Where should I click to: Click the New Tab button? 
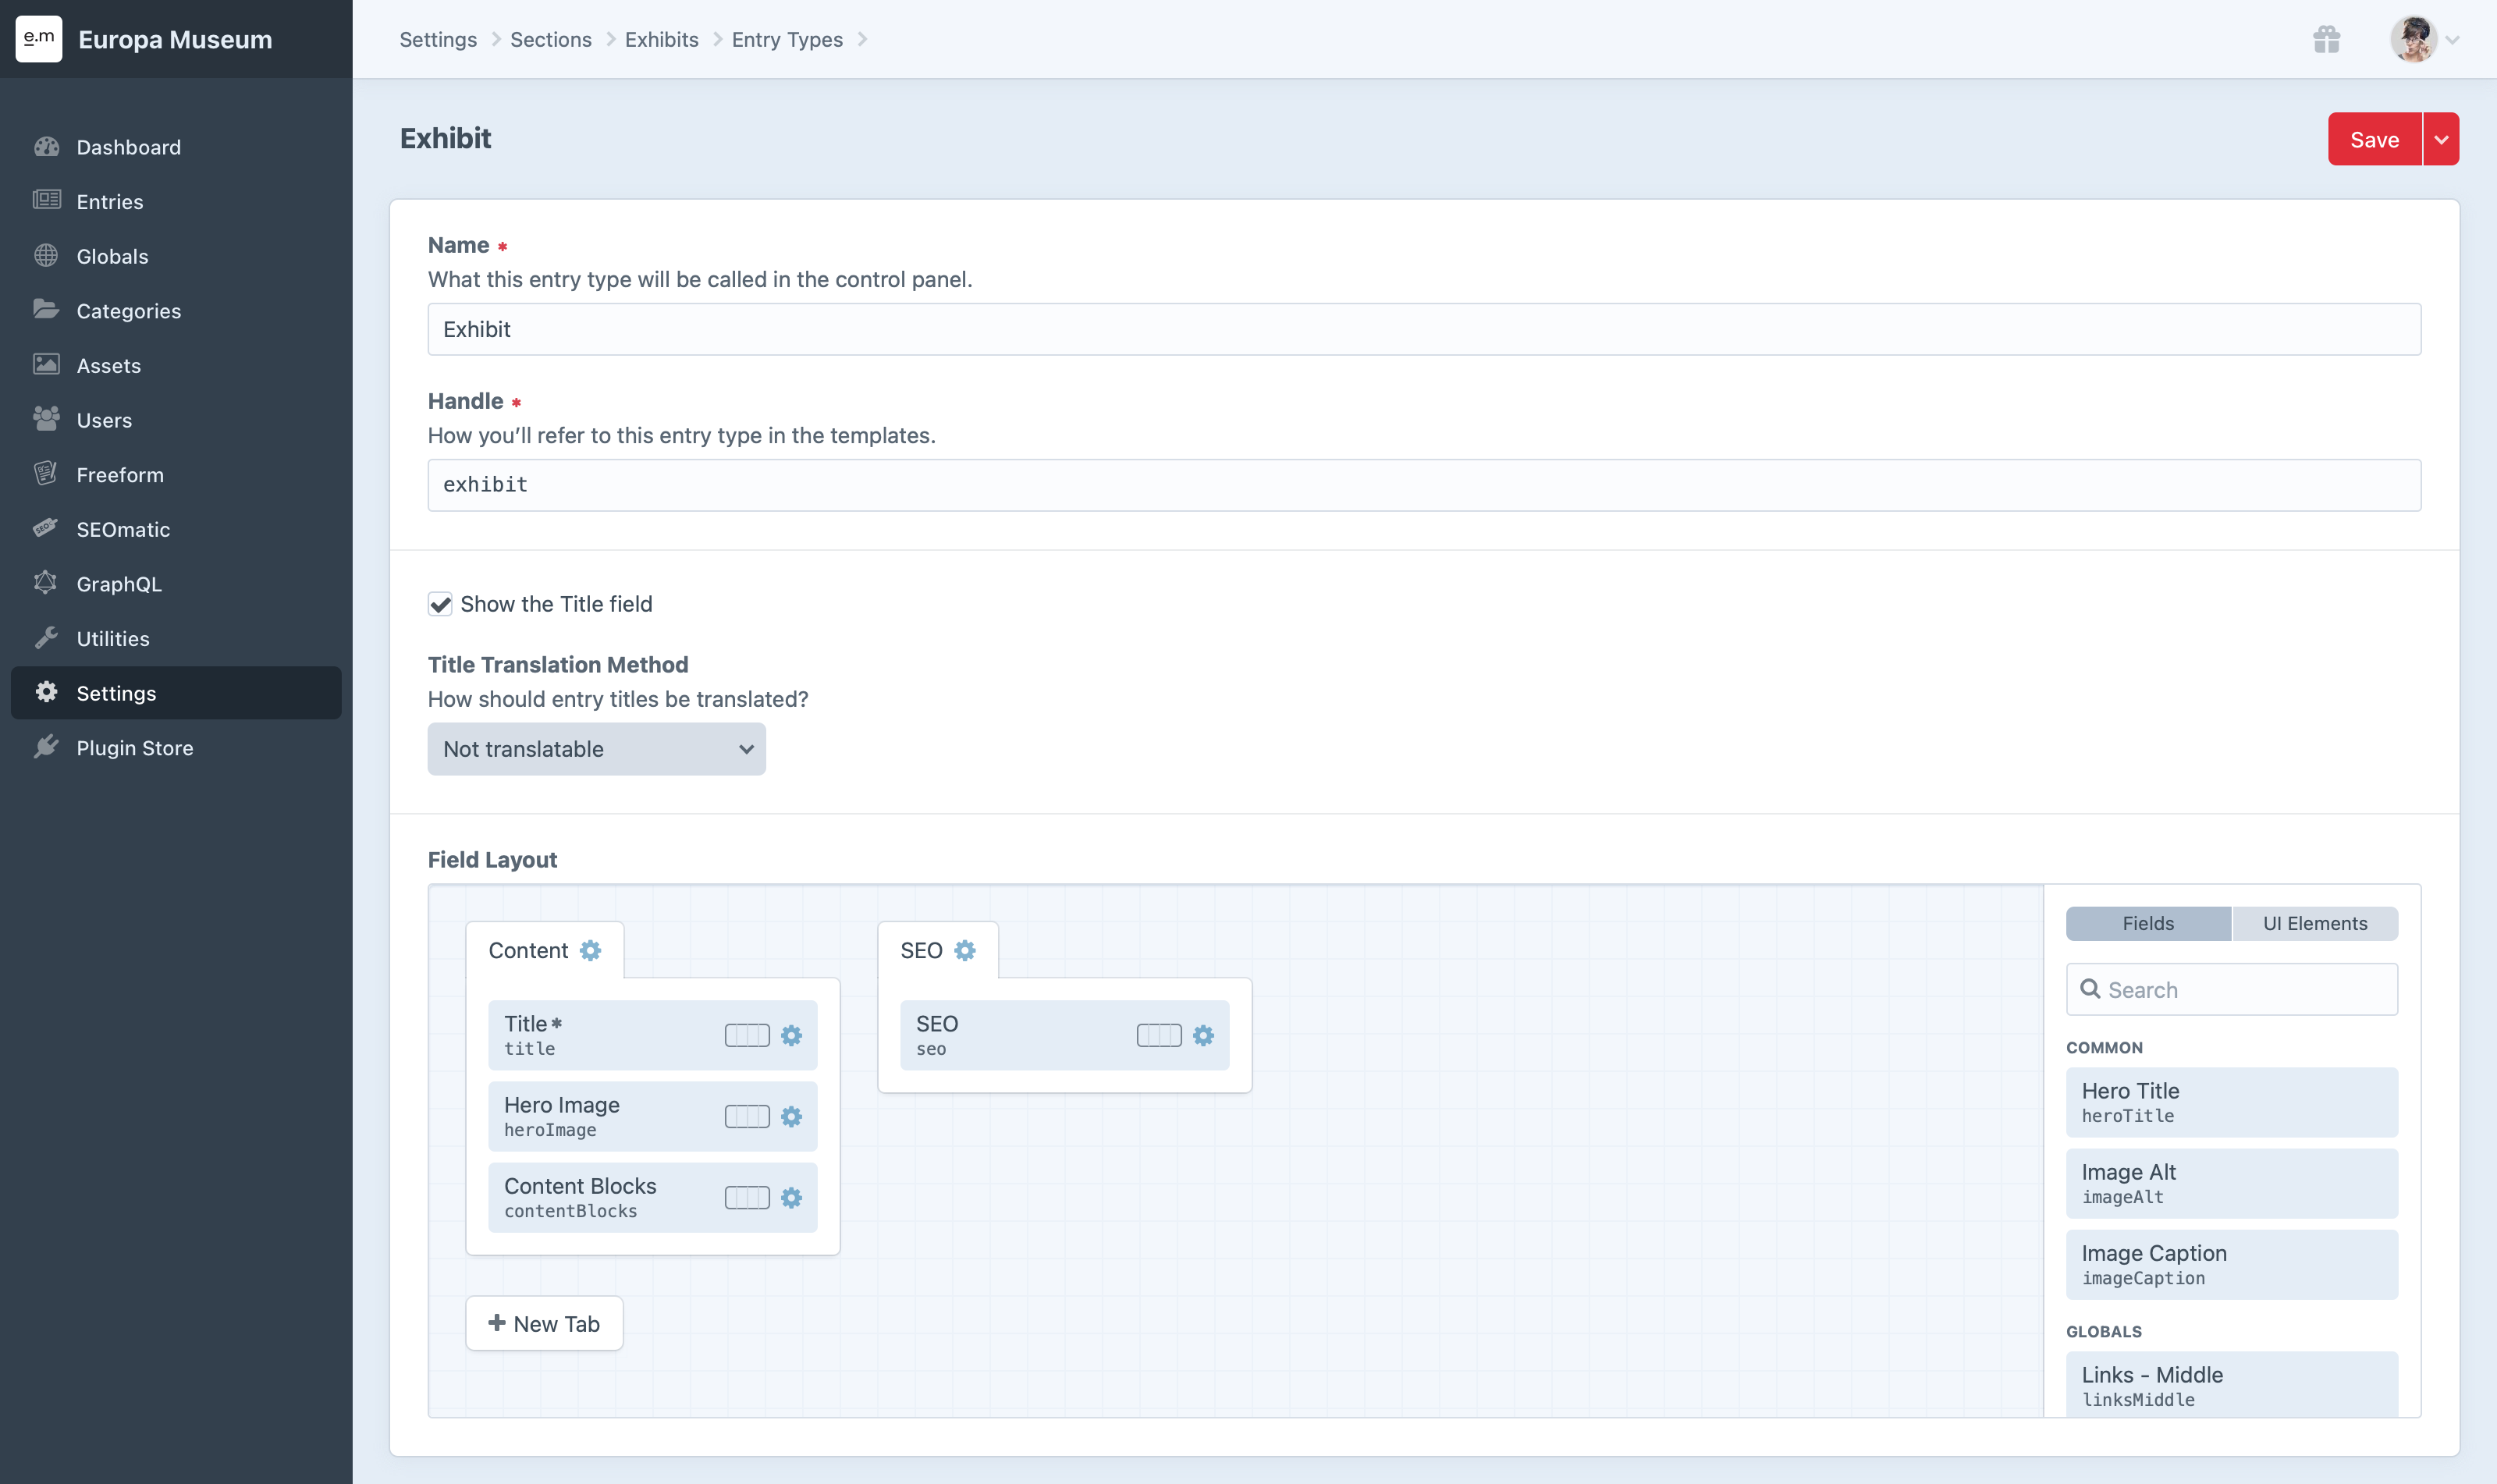[x=544, y=1323]
